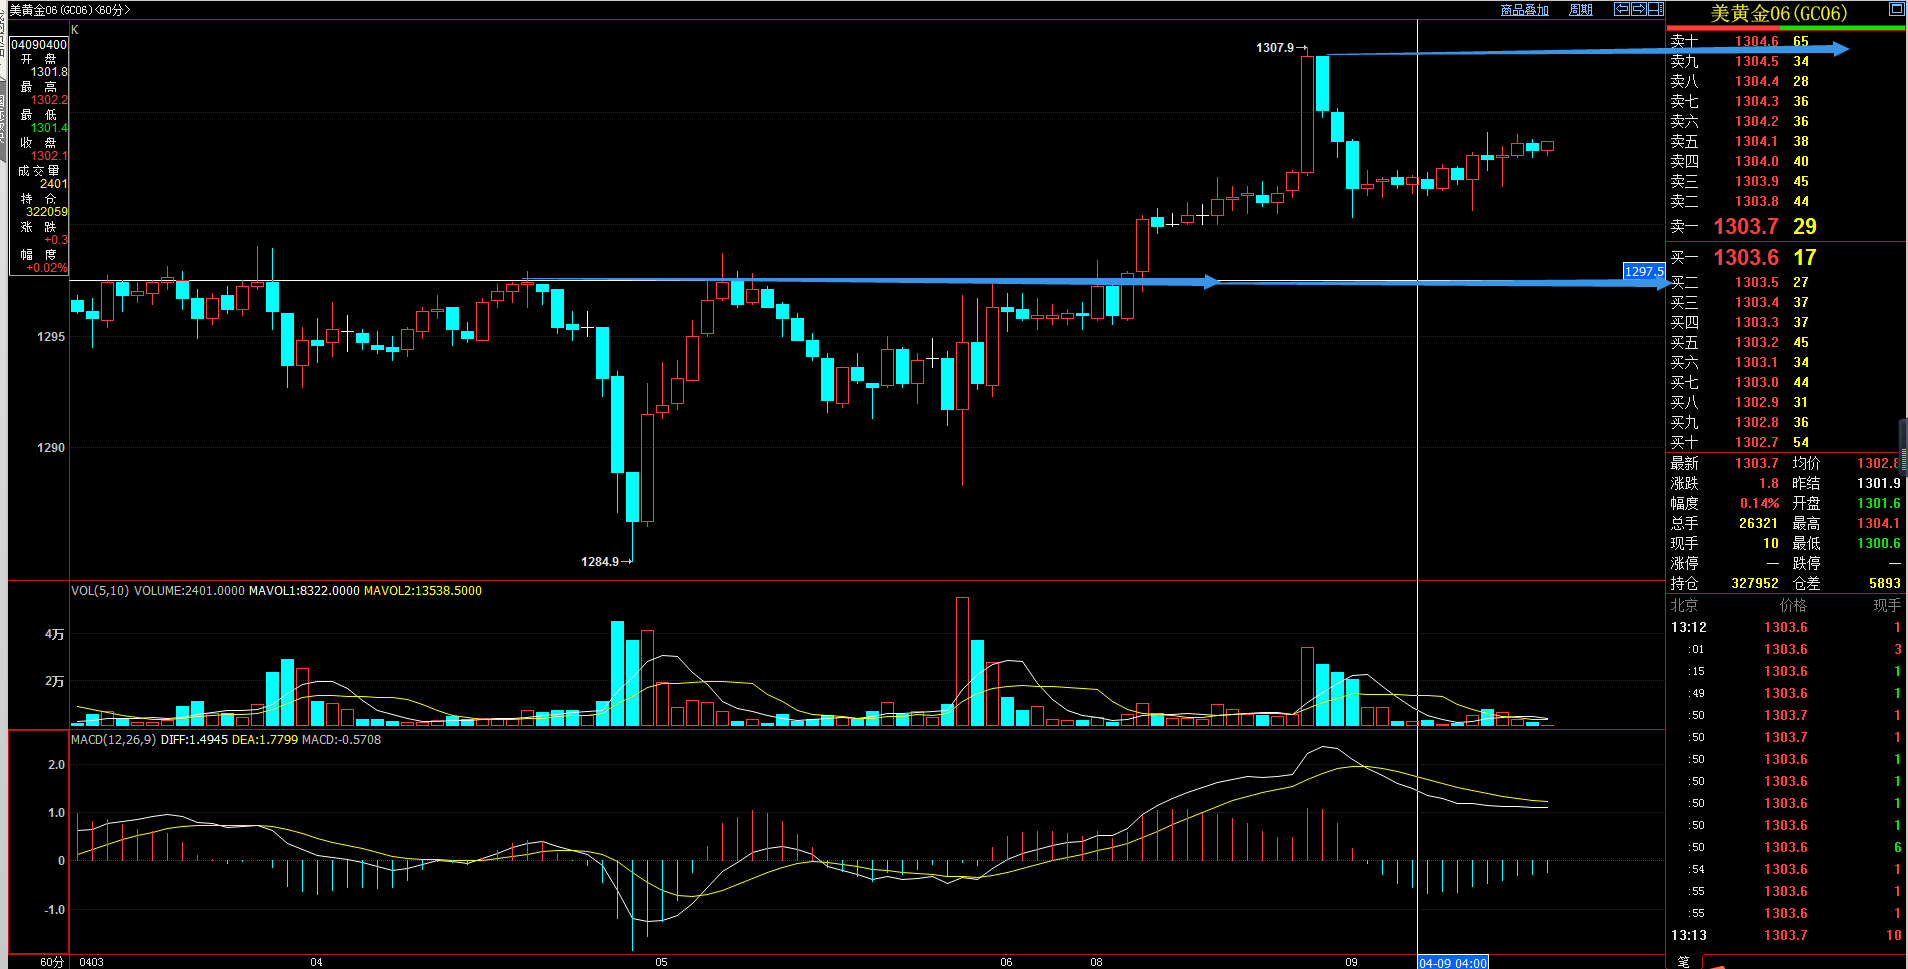Click the 持仓 322059 value in info box

[47, 212]
